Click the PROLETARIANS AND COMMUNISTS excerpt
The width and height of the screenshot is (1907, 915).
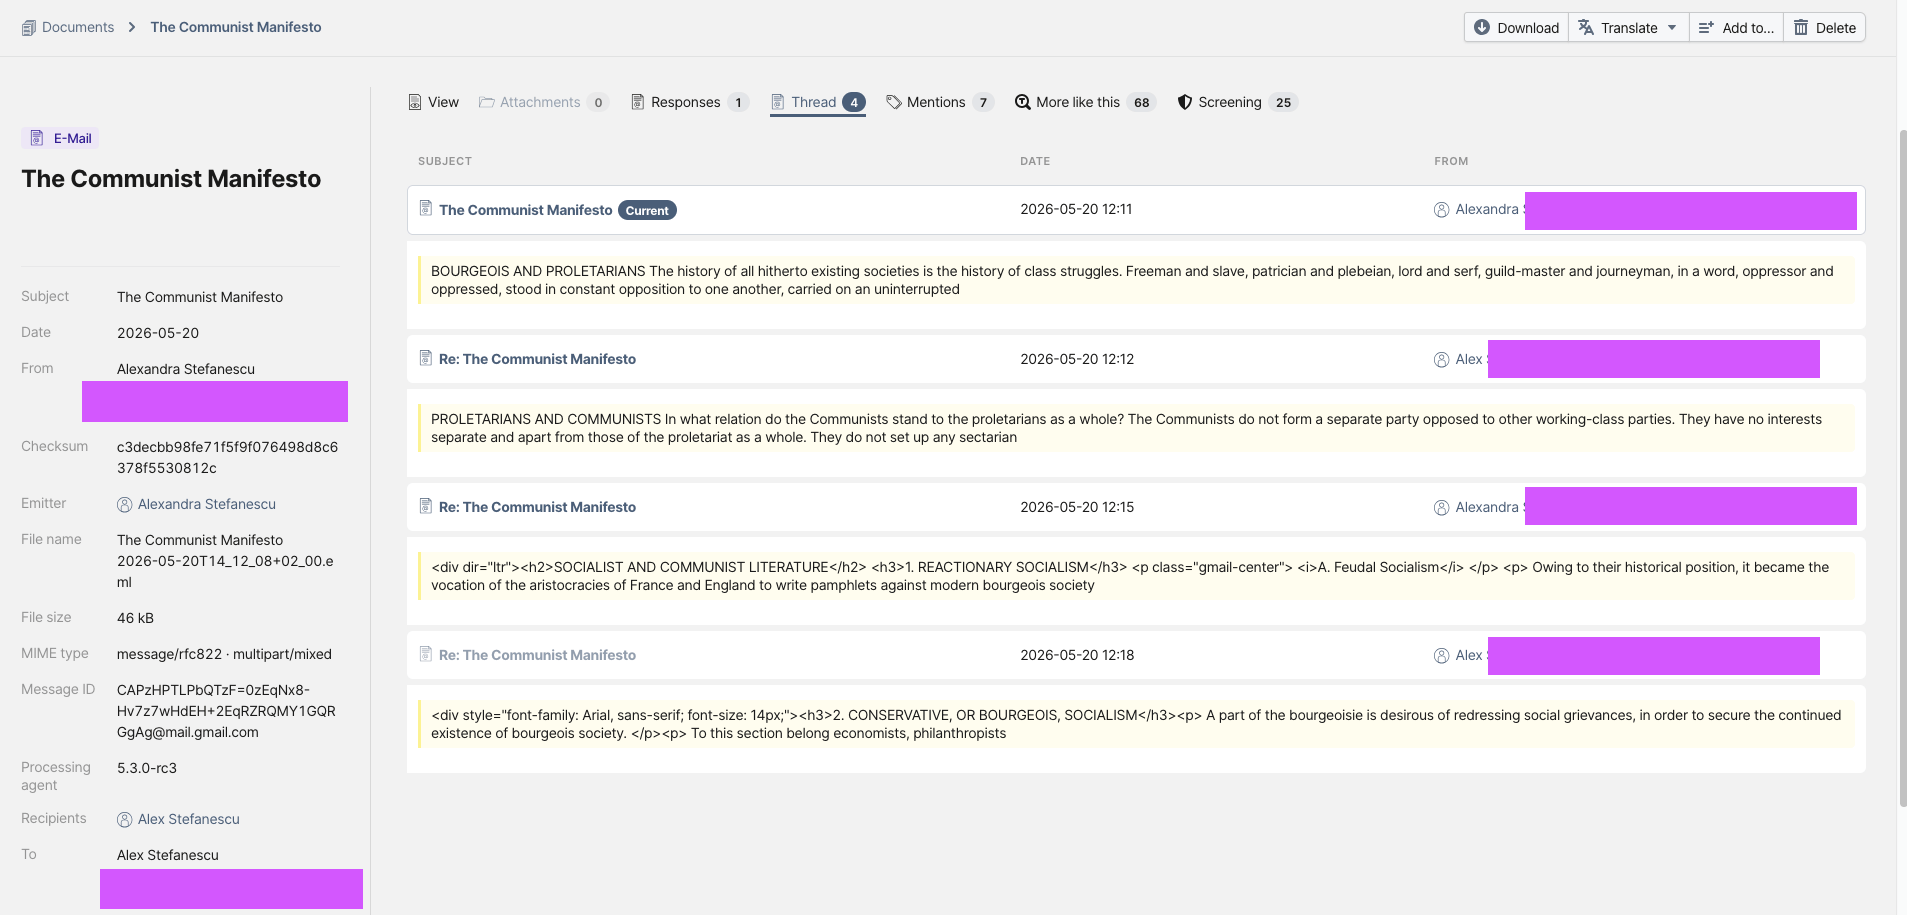tap(1136, 428)
